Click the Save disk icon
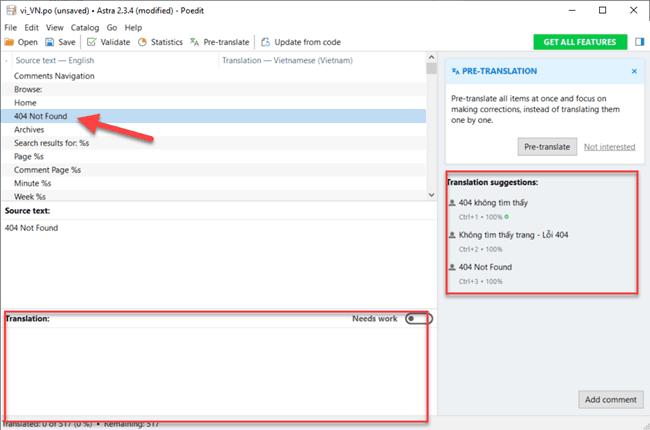The image size is (650, 430). click(x=51, y=43)
